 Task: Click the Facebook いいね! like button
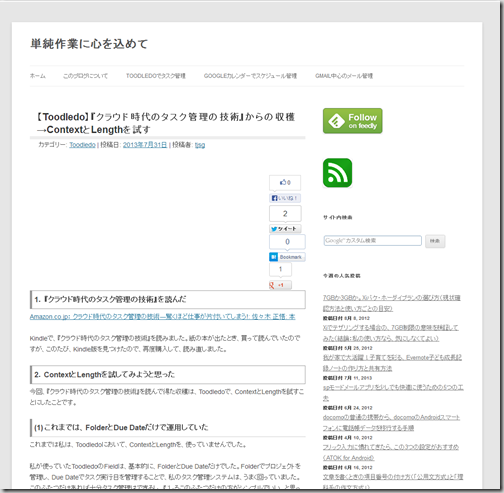[285, 198]
